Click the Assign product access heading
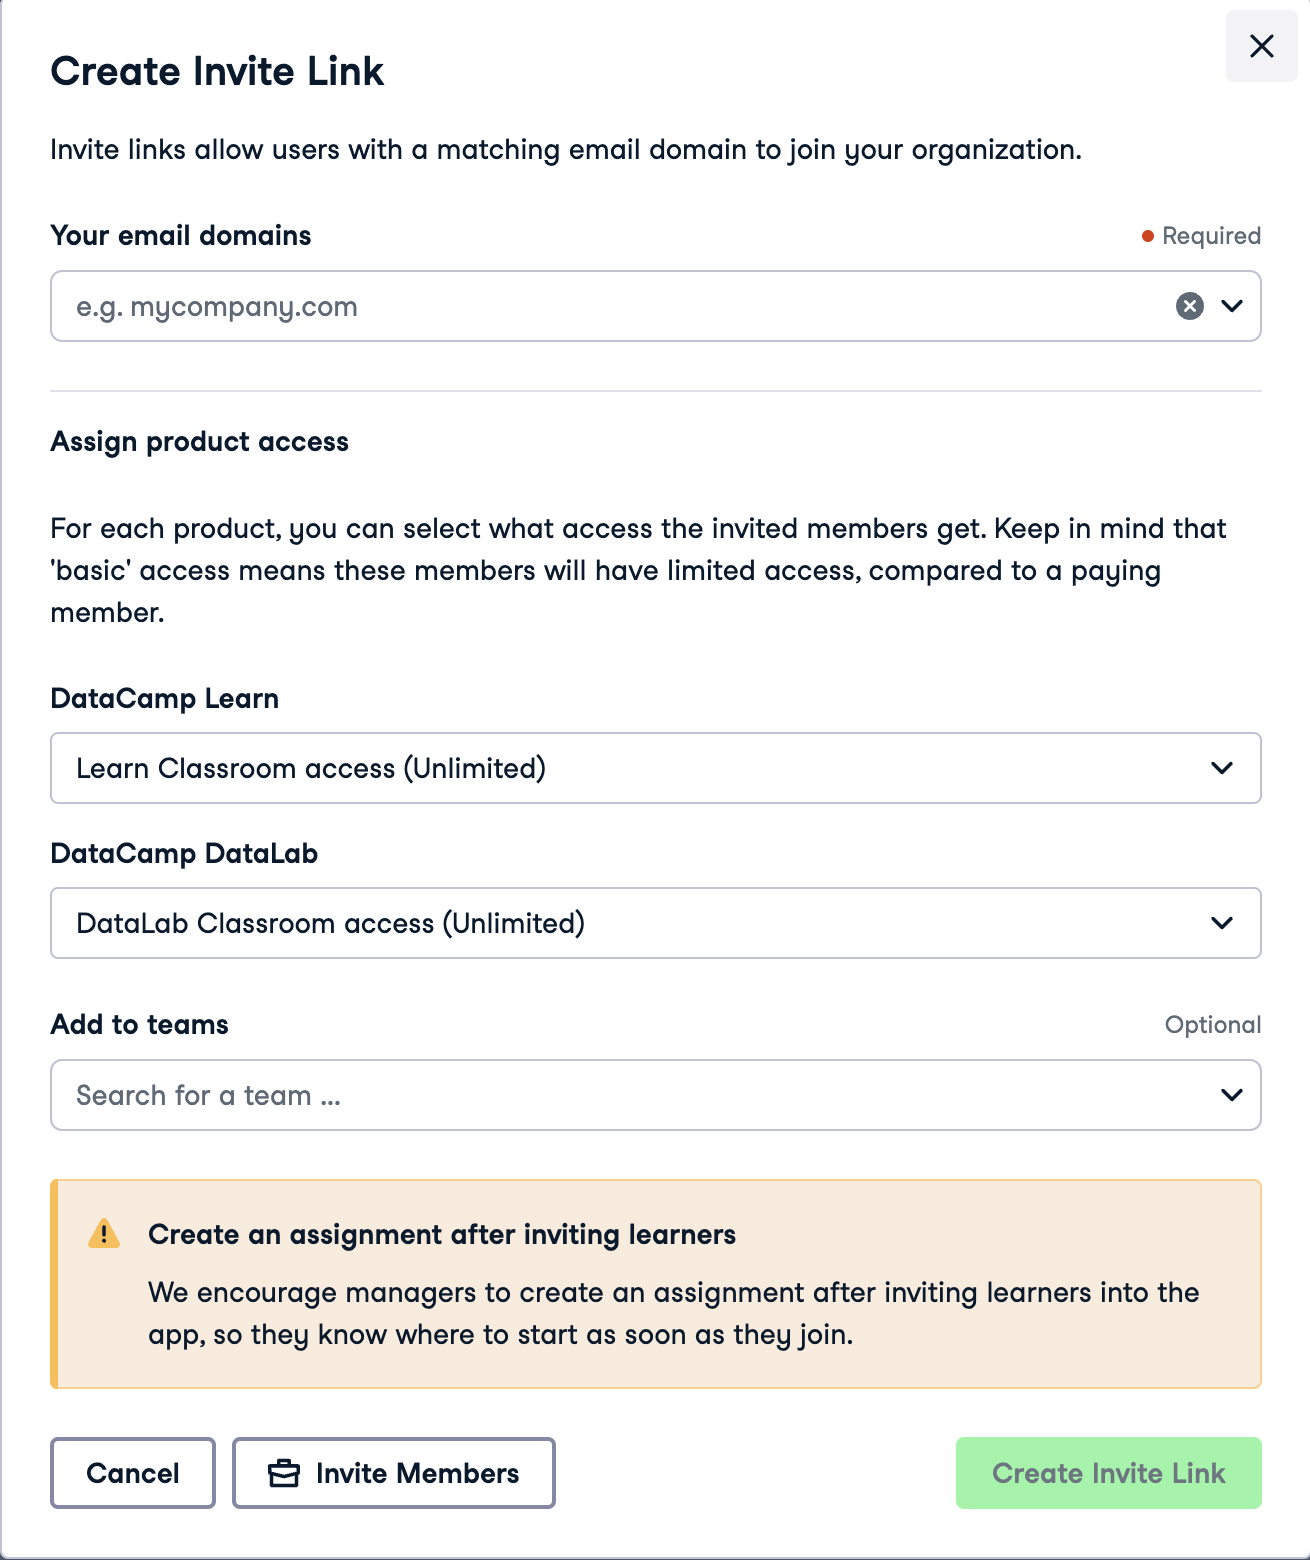Image resolution: width=1310 pixels, height=1560 pixels. point(200,442)
